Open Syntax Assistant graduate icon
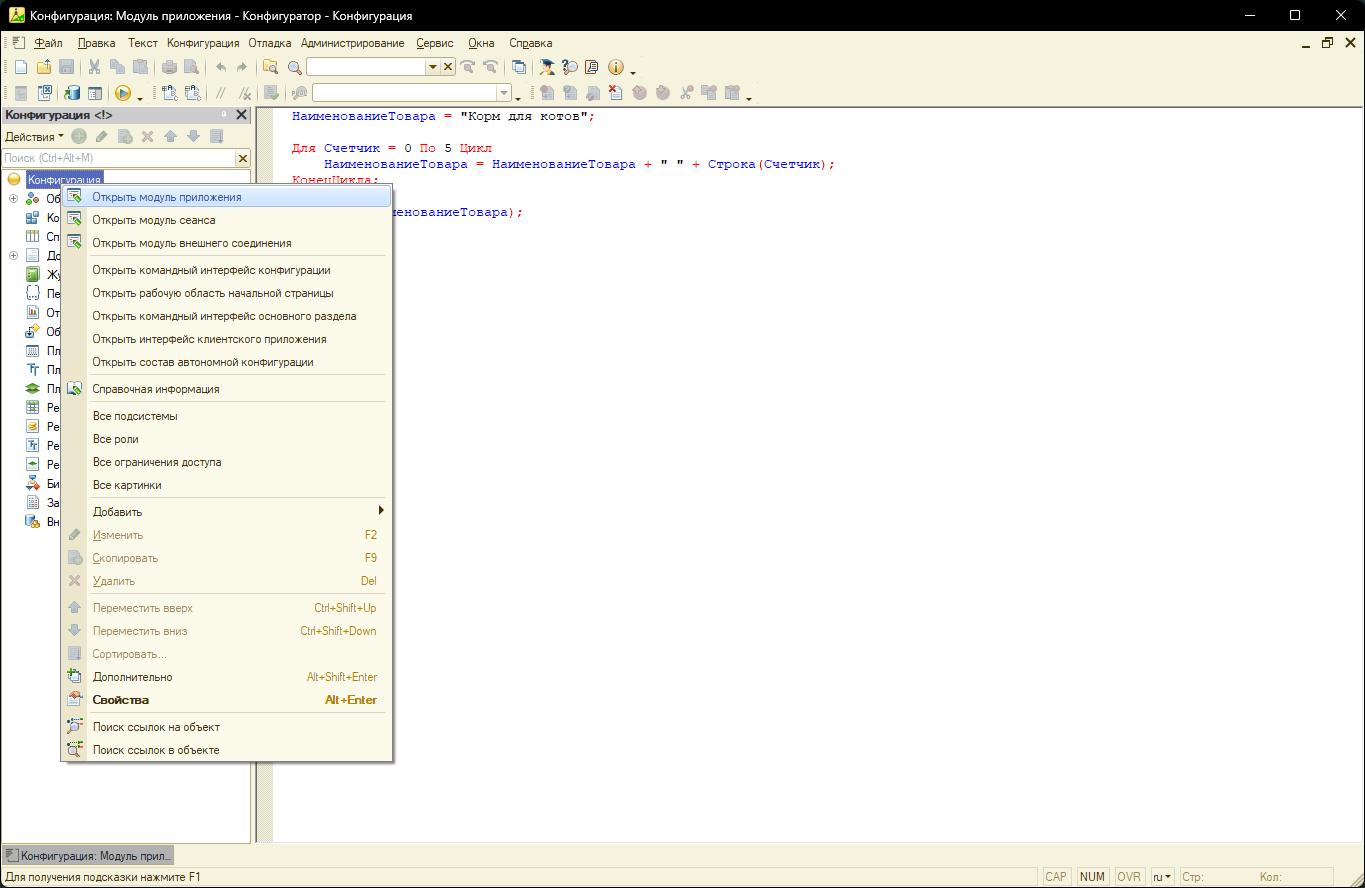The image size is (1365, 888). [x=547, y=67]
